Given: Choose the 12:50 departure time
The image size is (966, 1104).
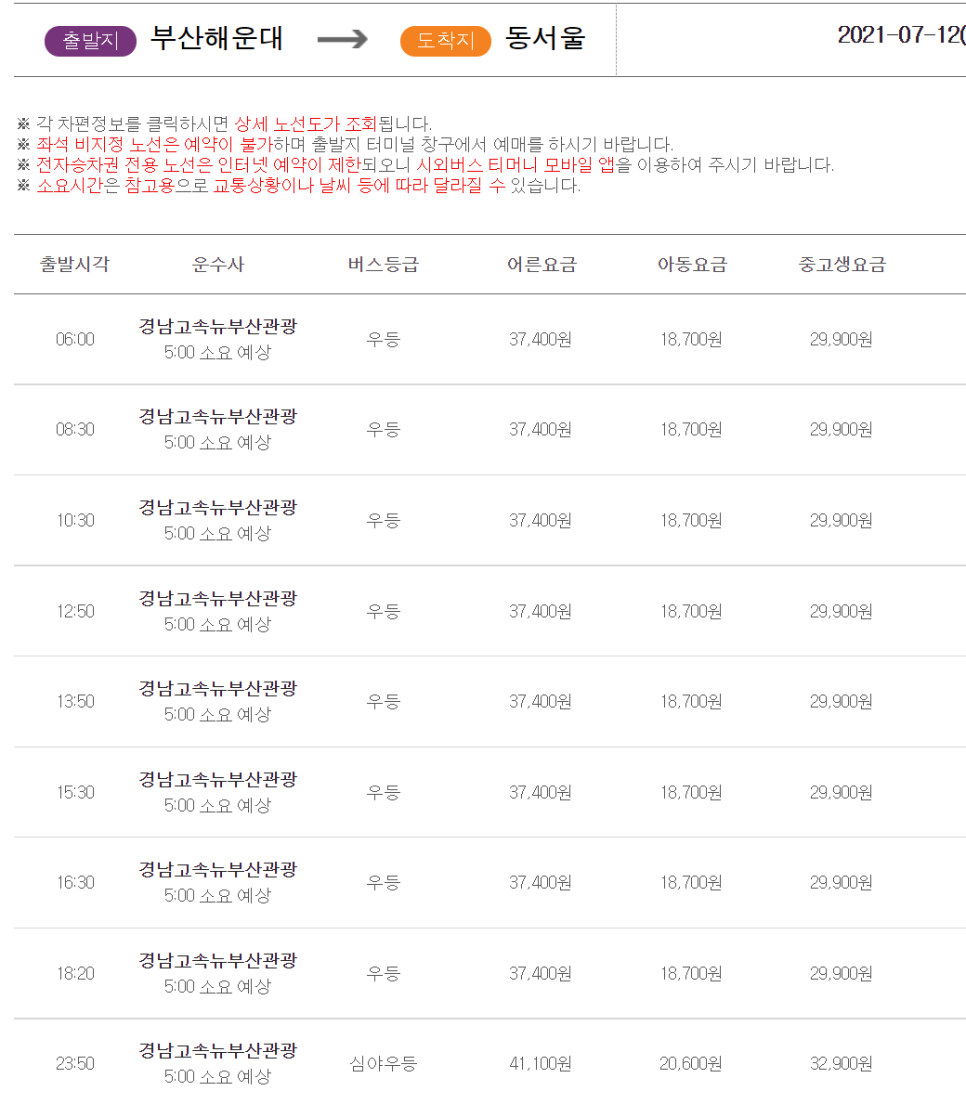Looking at the screenshot, I should (75, 611).
